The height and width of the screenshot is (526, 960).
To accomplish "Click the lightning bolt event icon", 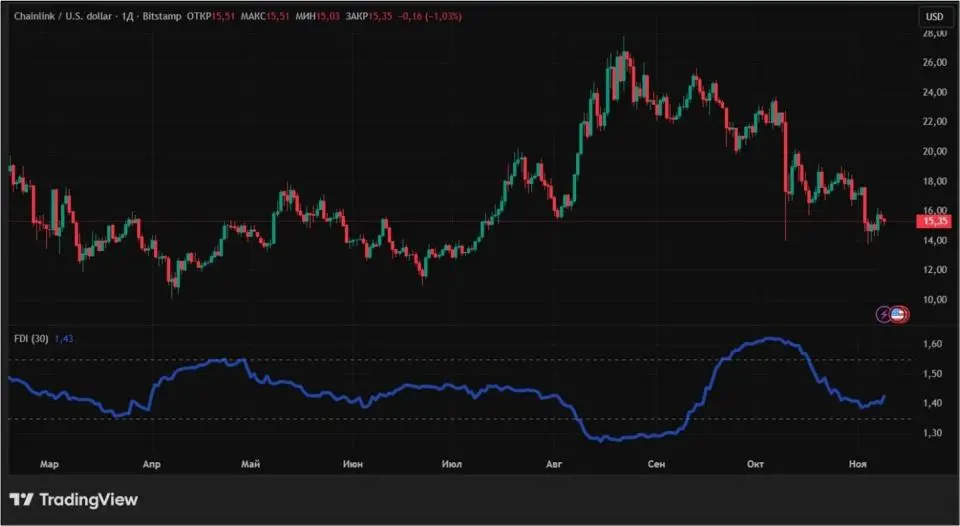I will pos(884,314).
